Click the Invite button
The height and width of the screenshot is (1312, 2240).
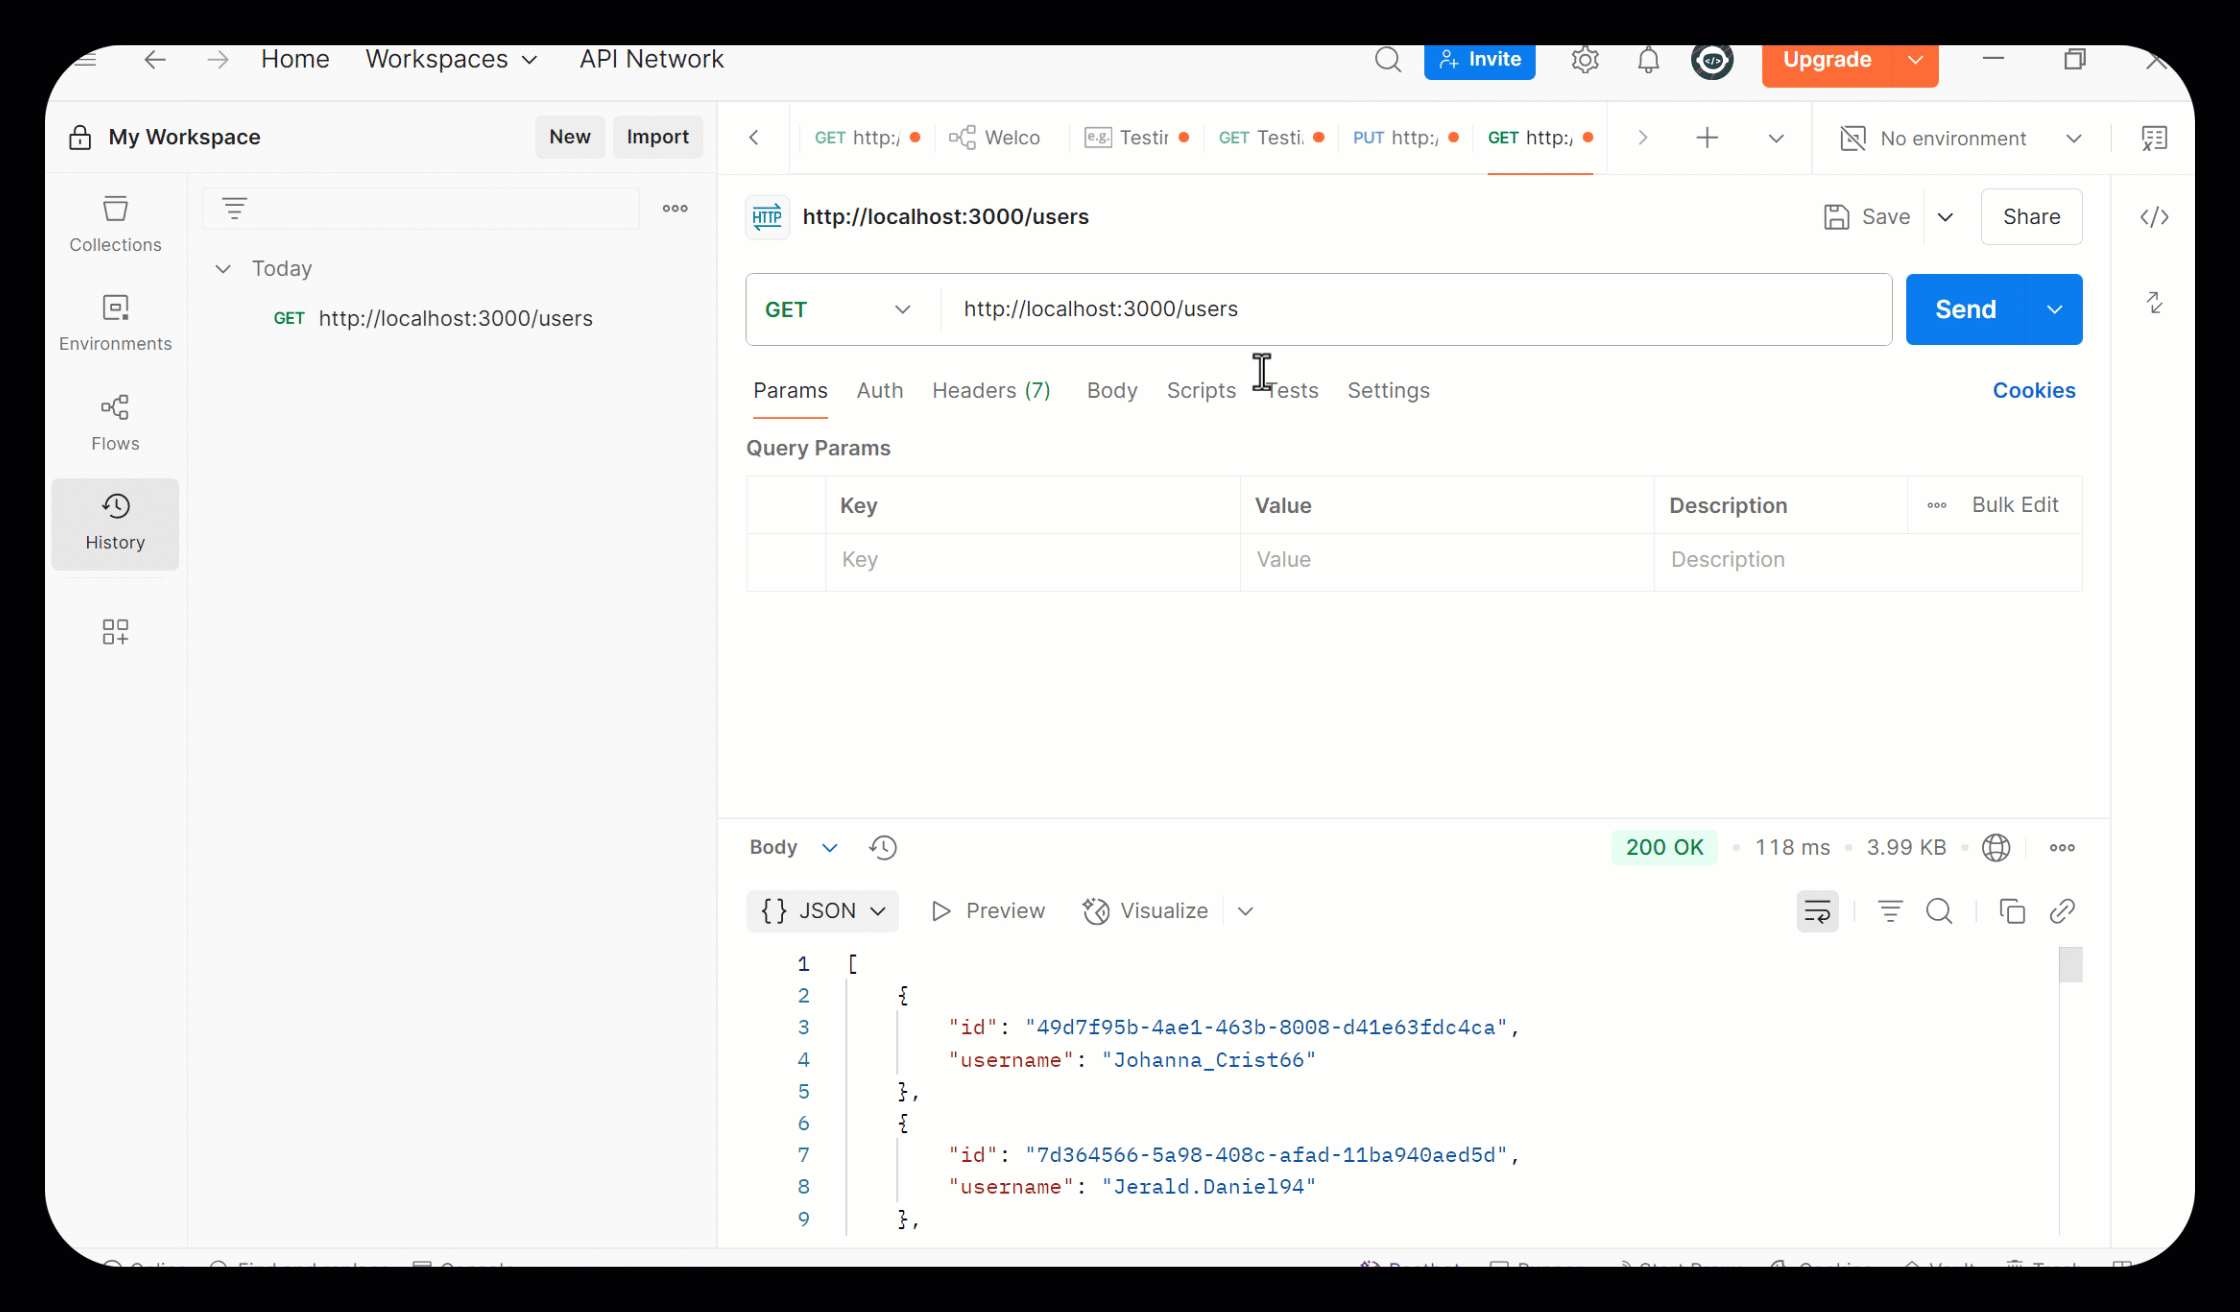click(1479, 60)
